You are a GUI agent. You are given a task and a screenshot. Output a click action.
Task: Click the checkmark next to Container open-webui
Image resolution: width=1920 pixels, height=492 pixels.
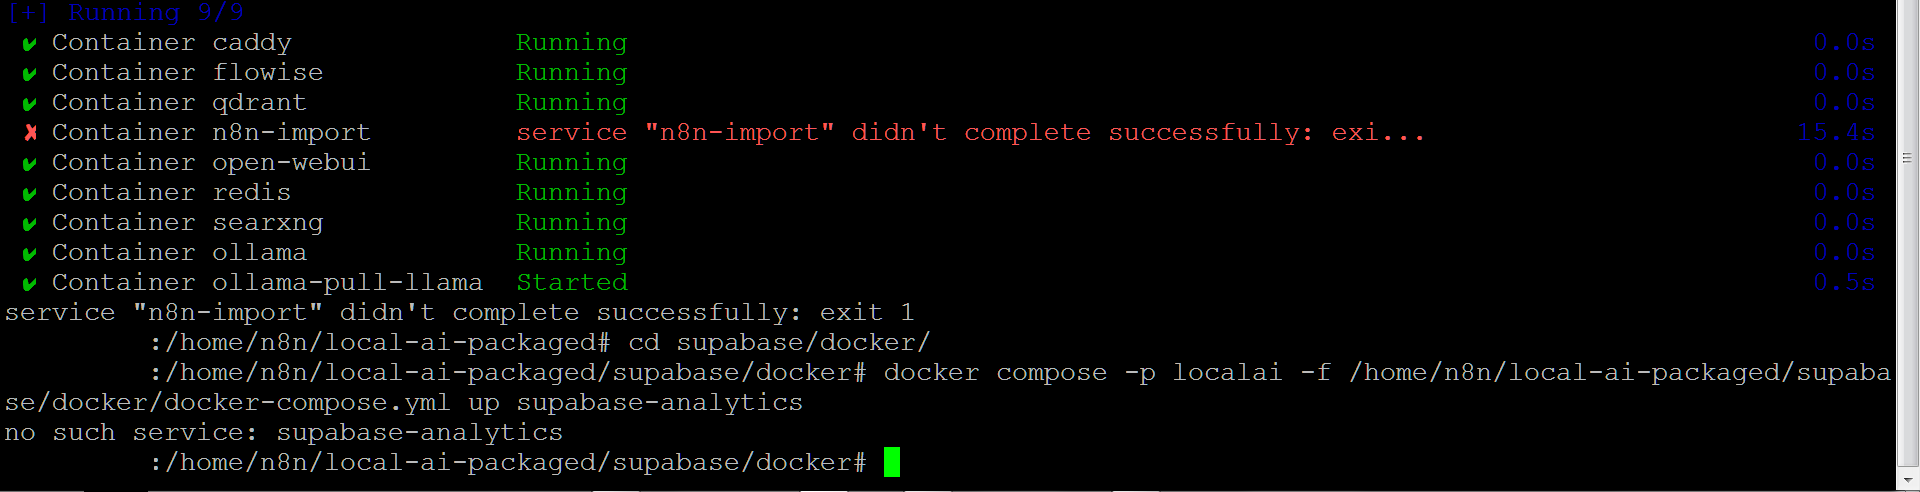[x=30, y=164]
